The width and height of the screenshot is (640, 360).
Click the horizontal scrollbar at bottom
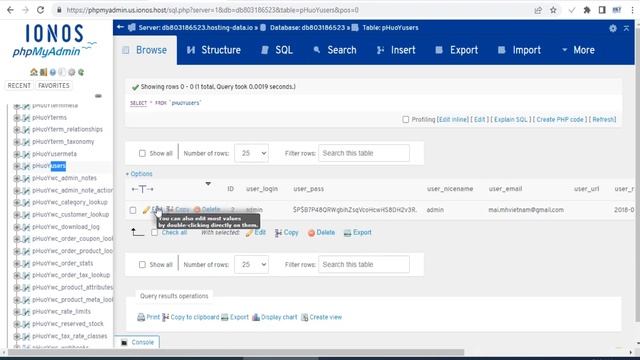click(x=236, y=352)
